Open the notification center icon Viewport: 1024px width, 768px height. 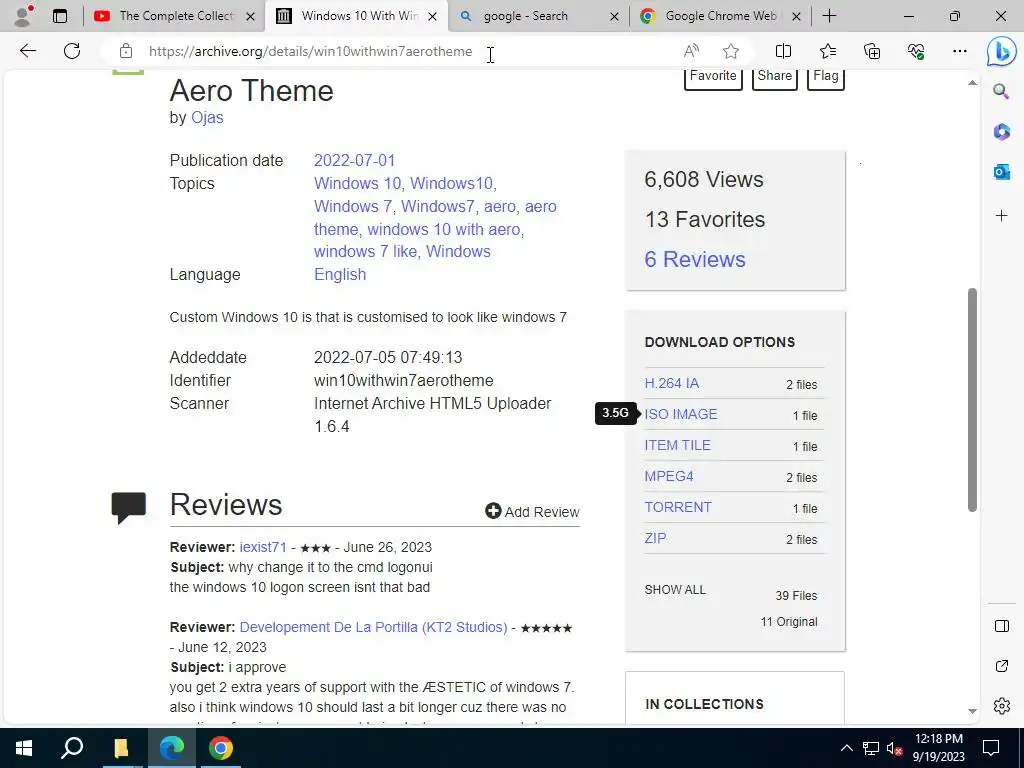tap(991, 748)
